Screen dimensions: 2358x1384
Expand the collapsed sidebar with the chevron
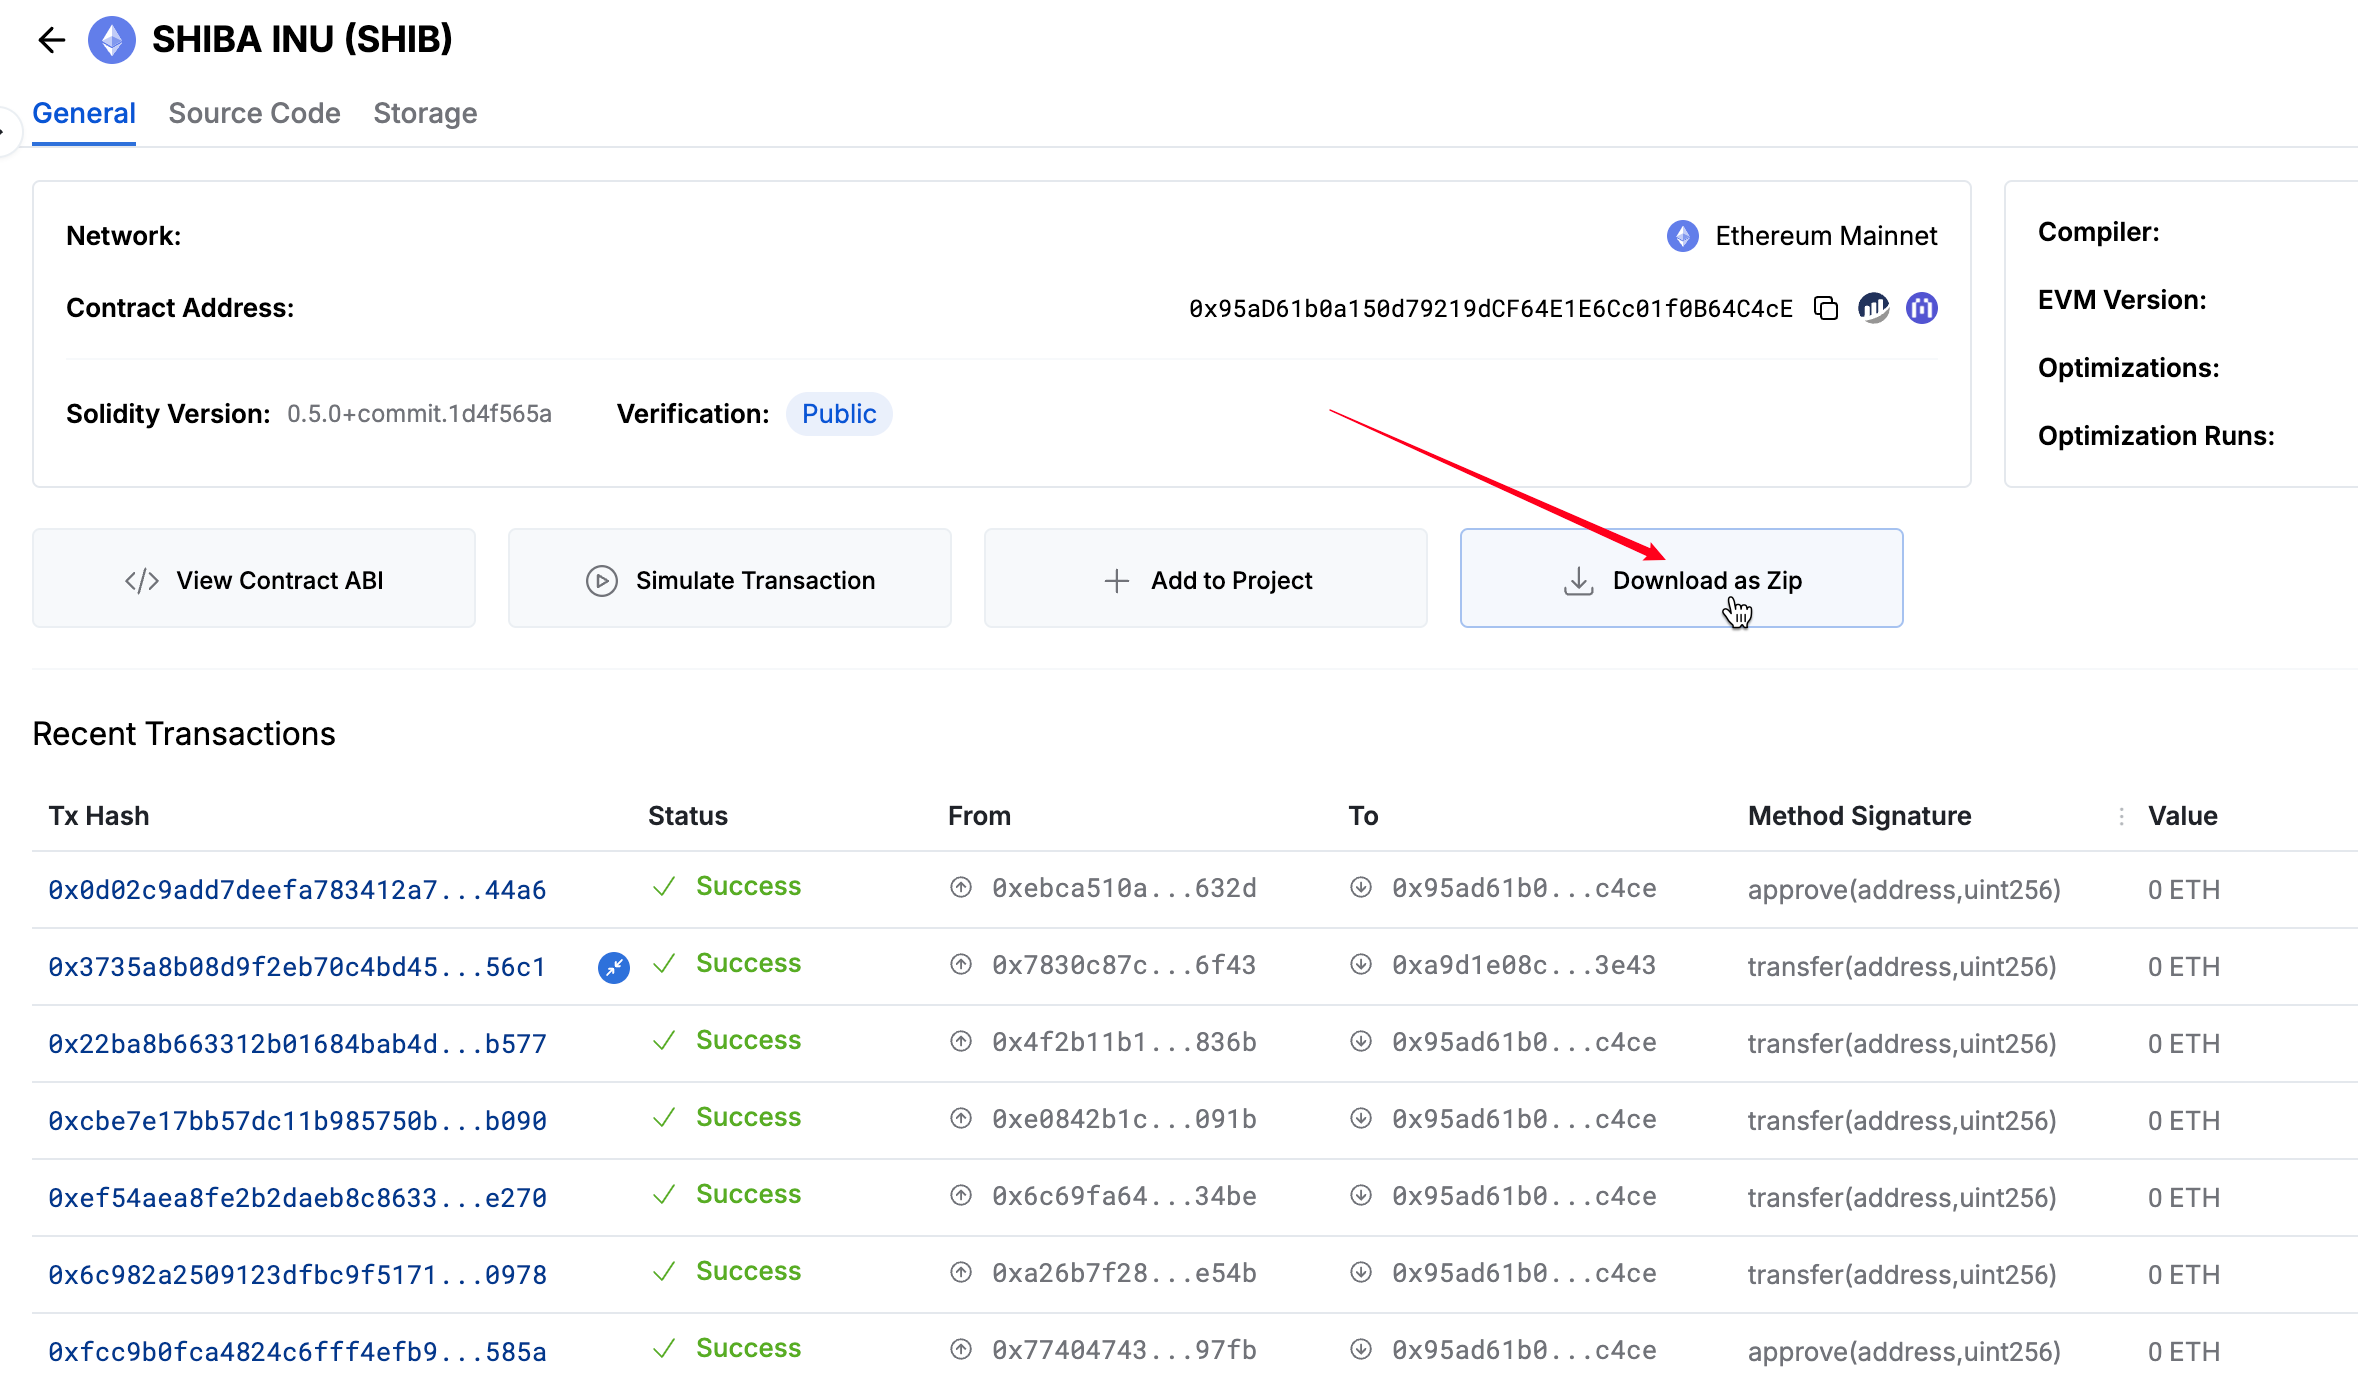tap(5, 131)
